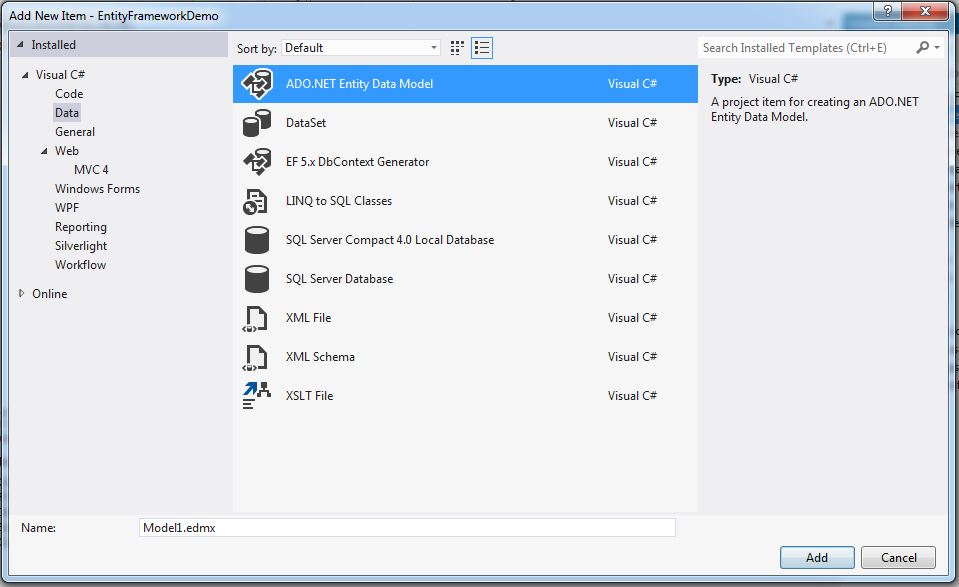
Task: Select the Windows Forms category
Action: (97, 189)
